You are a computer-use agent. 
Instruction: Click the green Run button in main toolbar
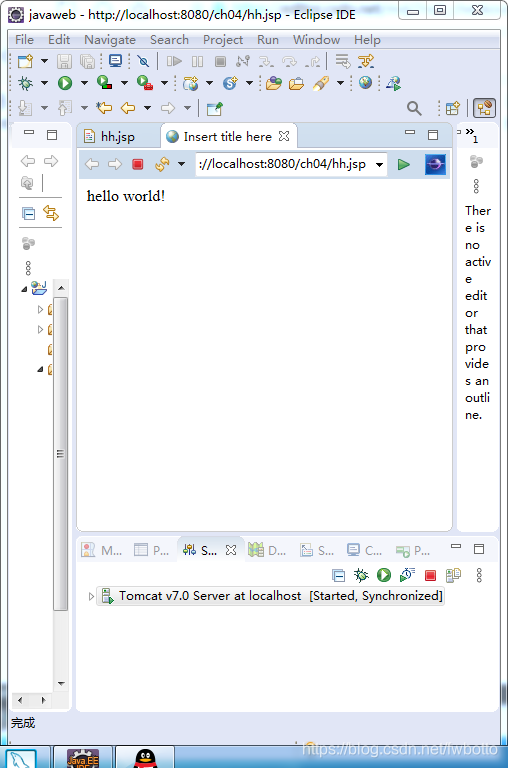pos(65,83)
